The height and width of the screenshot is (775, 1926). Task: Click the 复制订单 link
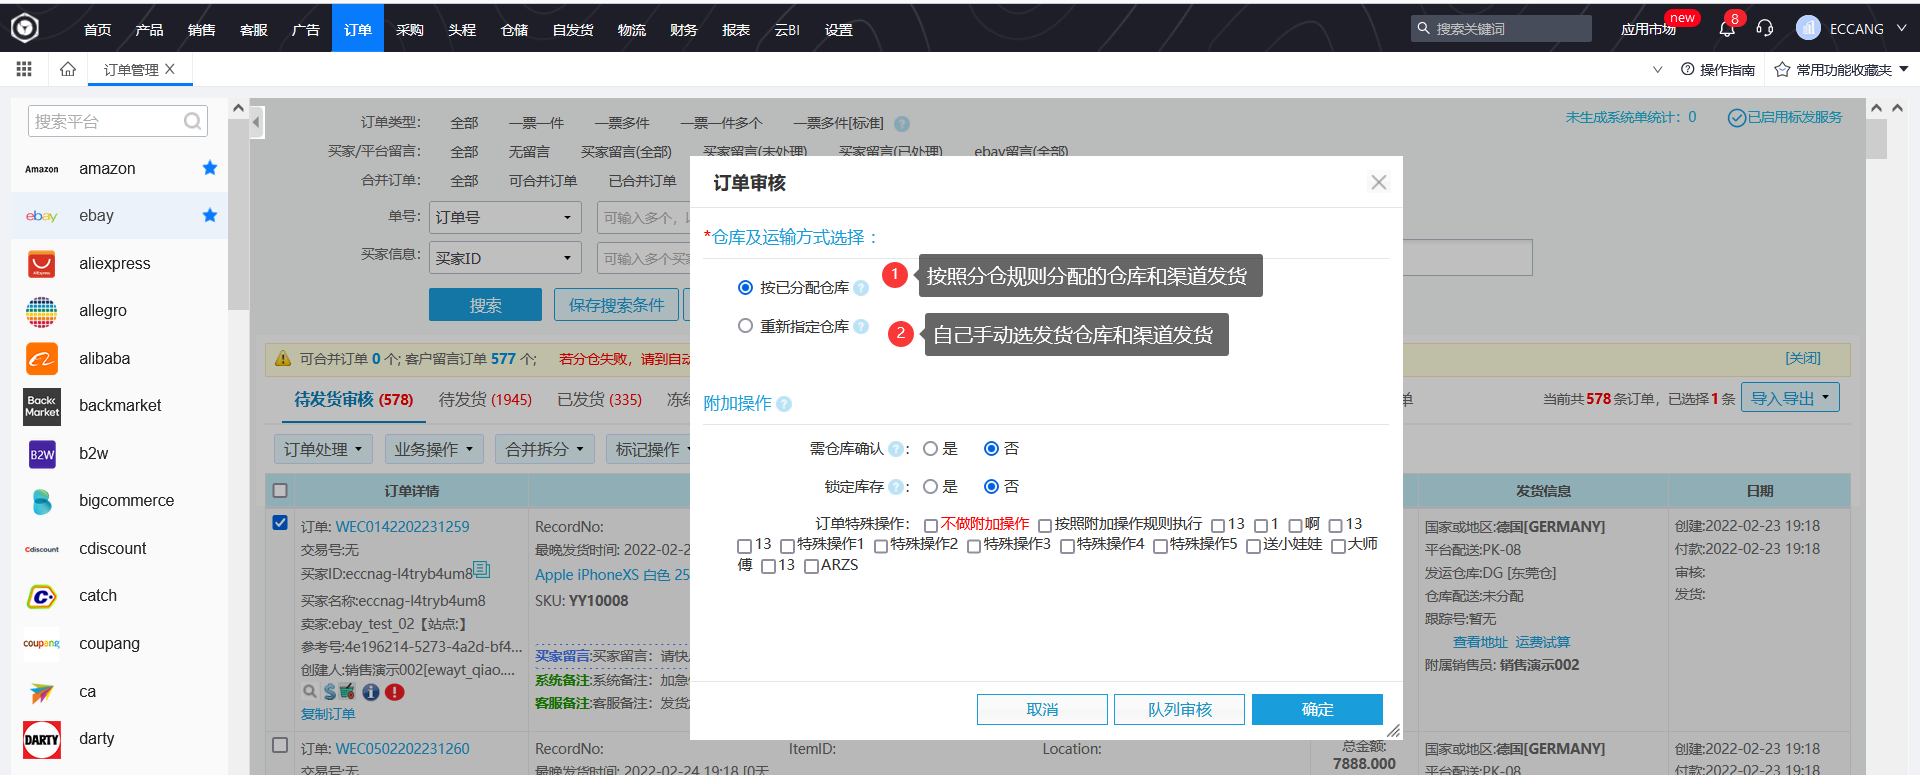328,714
